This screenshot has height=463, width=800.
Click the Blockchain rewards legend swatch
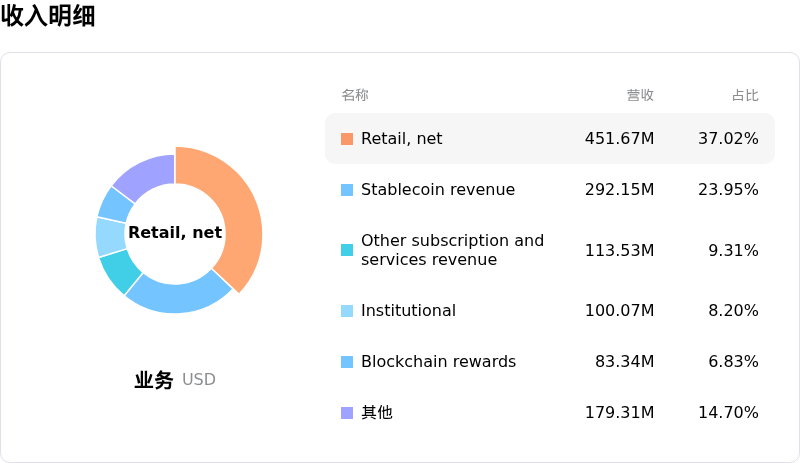tap(347, 362)
